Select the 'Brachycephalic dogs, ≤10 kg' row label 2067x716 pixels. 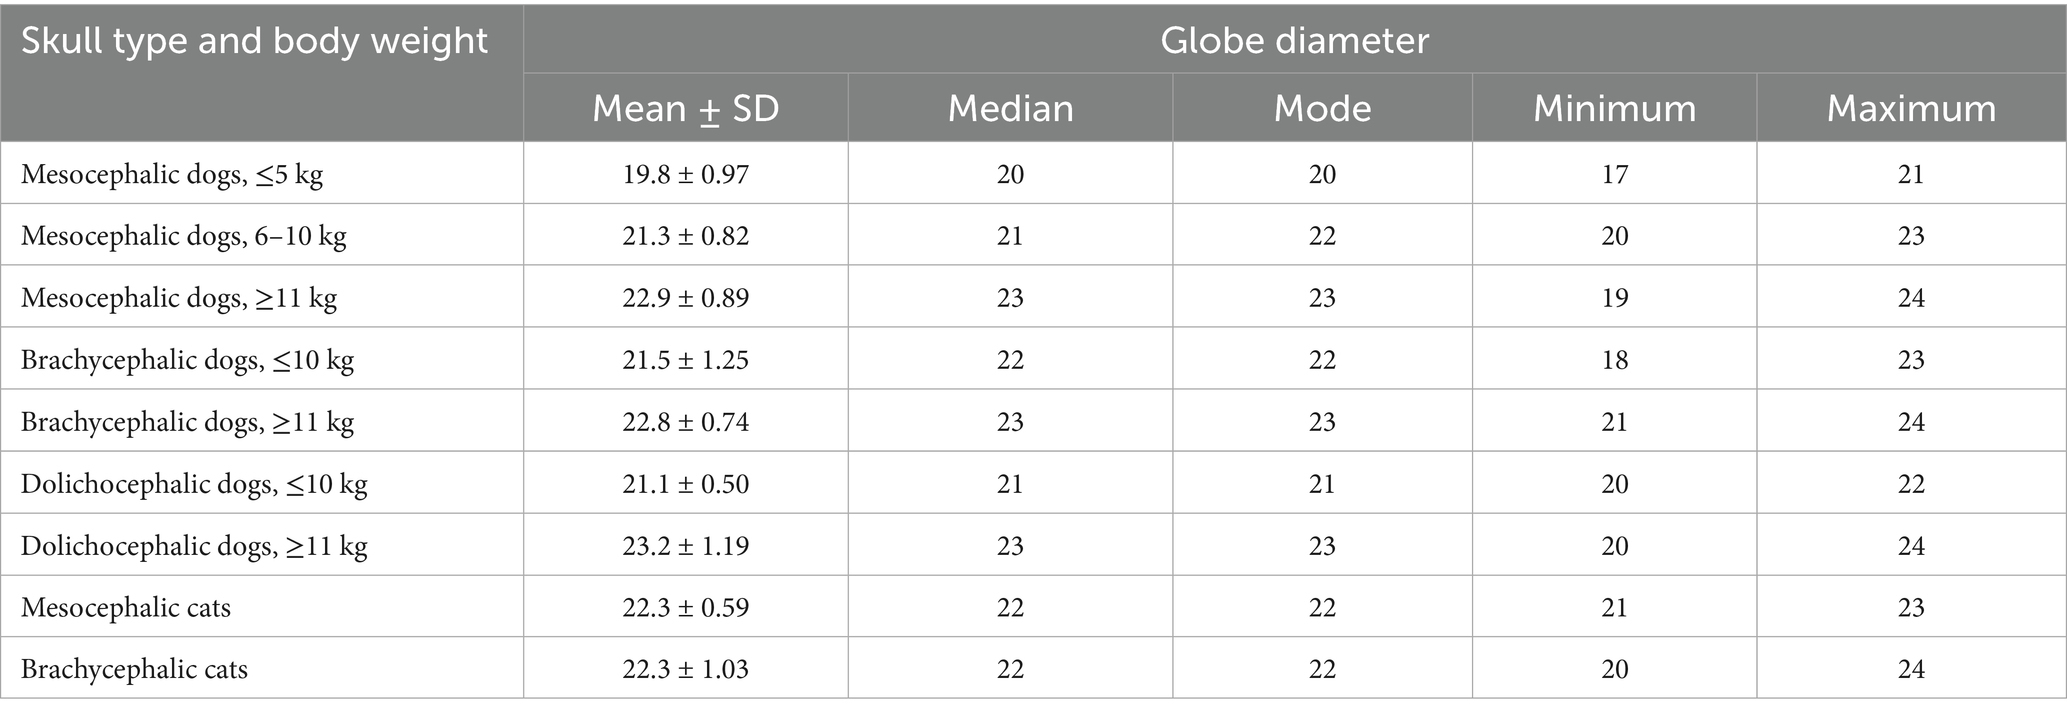187,361
